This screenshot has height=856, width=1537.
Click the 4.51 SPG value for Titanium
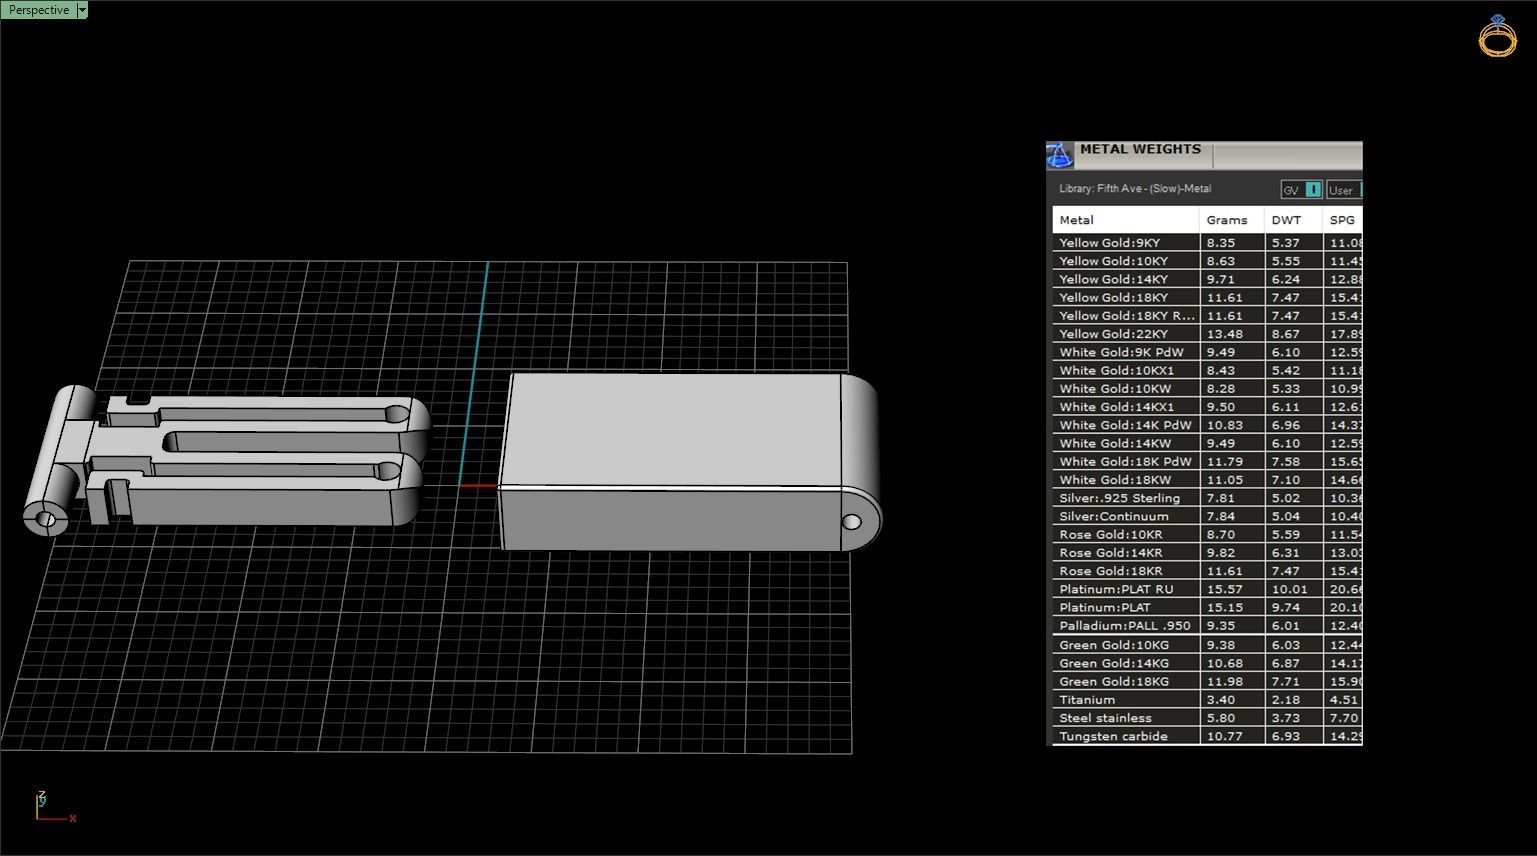1344,700
